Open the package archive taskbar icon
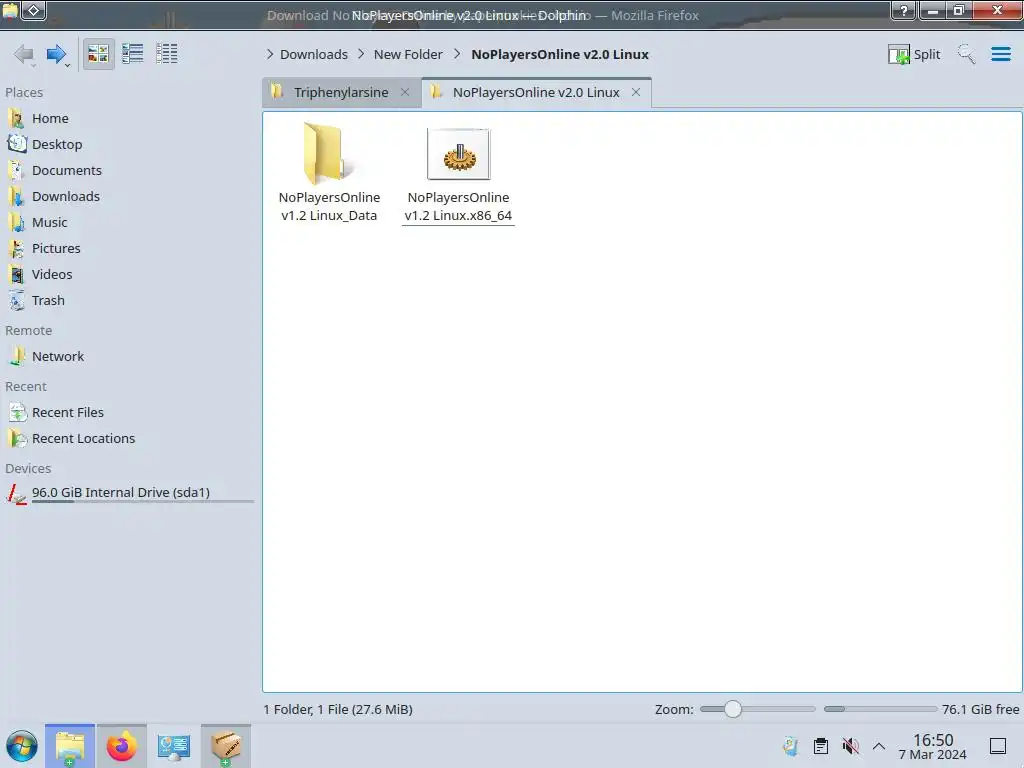This screenshot has height=768, width=1024. 225,746
